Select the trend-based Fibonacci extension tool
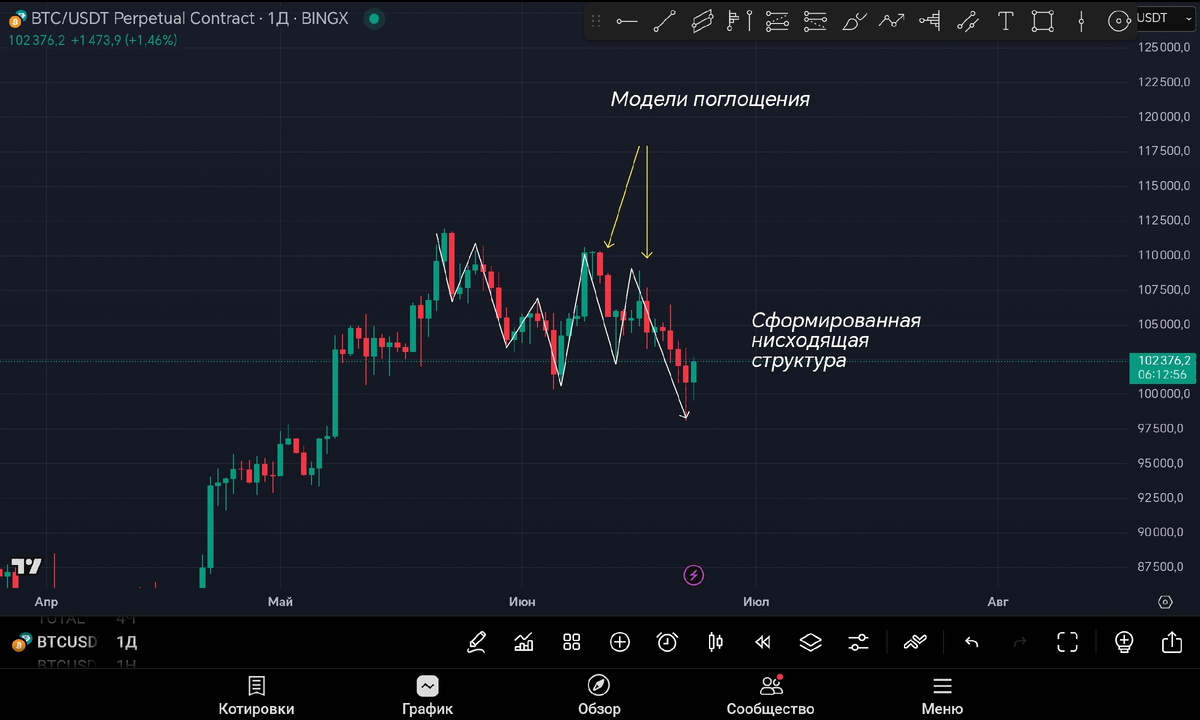This screenshot has height=720, width=1200. point(815,21)
